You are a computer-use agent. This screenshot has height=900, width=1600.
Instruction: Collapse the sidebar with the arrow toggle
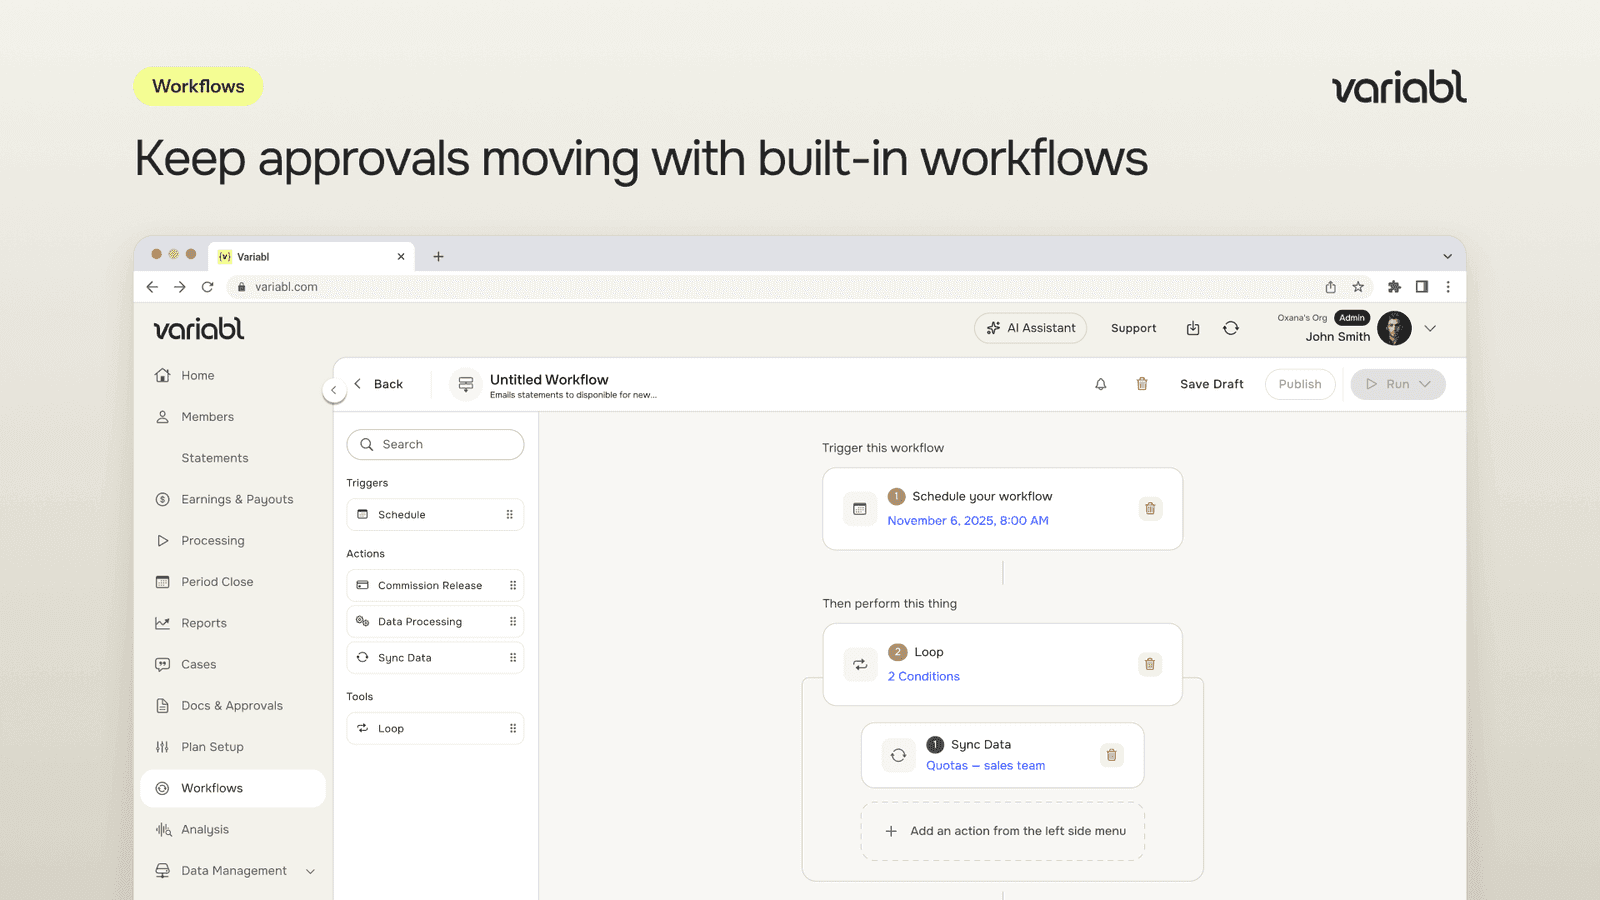point(334,391)
